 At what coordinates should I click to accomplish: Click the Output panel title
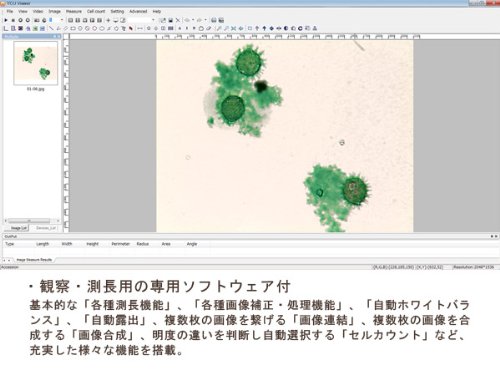click(11, 236)
